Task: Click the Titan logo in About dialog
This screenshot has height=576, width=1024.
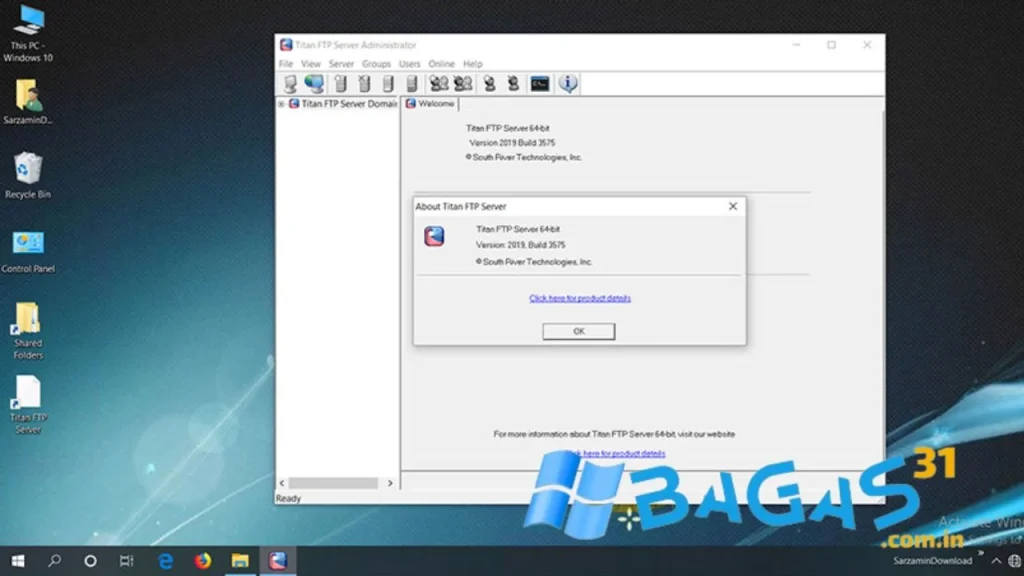Action: pos(434,236)
